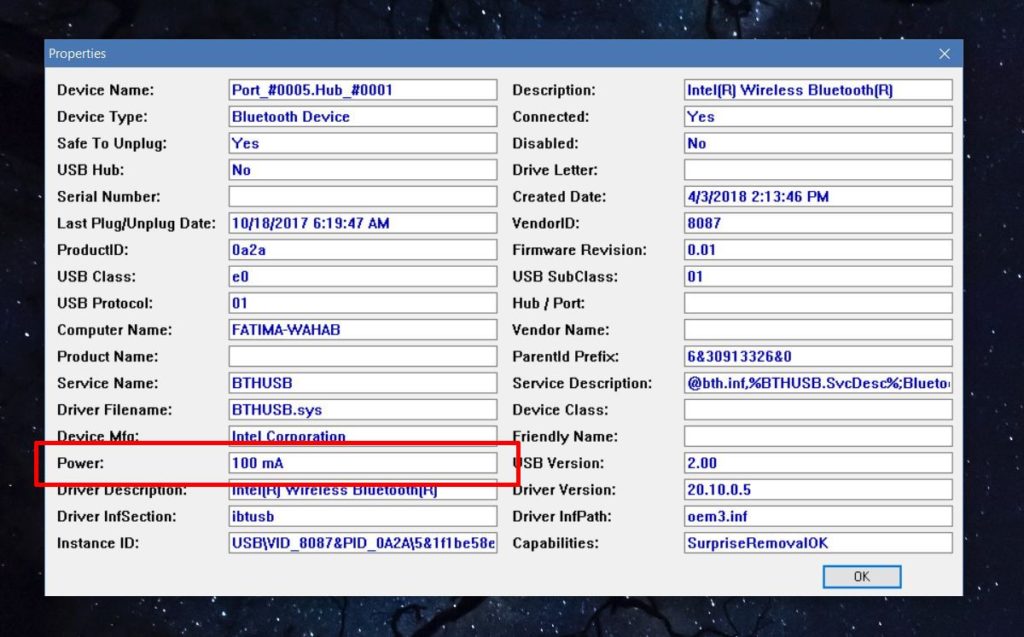The image size is (1024, 637).
Task: Select the Service Name field showing BTHUSB
Action: (x=360, y=383)
